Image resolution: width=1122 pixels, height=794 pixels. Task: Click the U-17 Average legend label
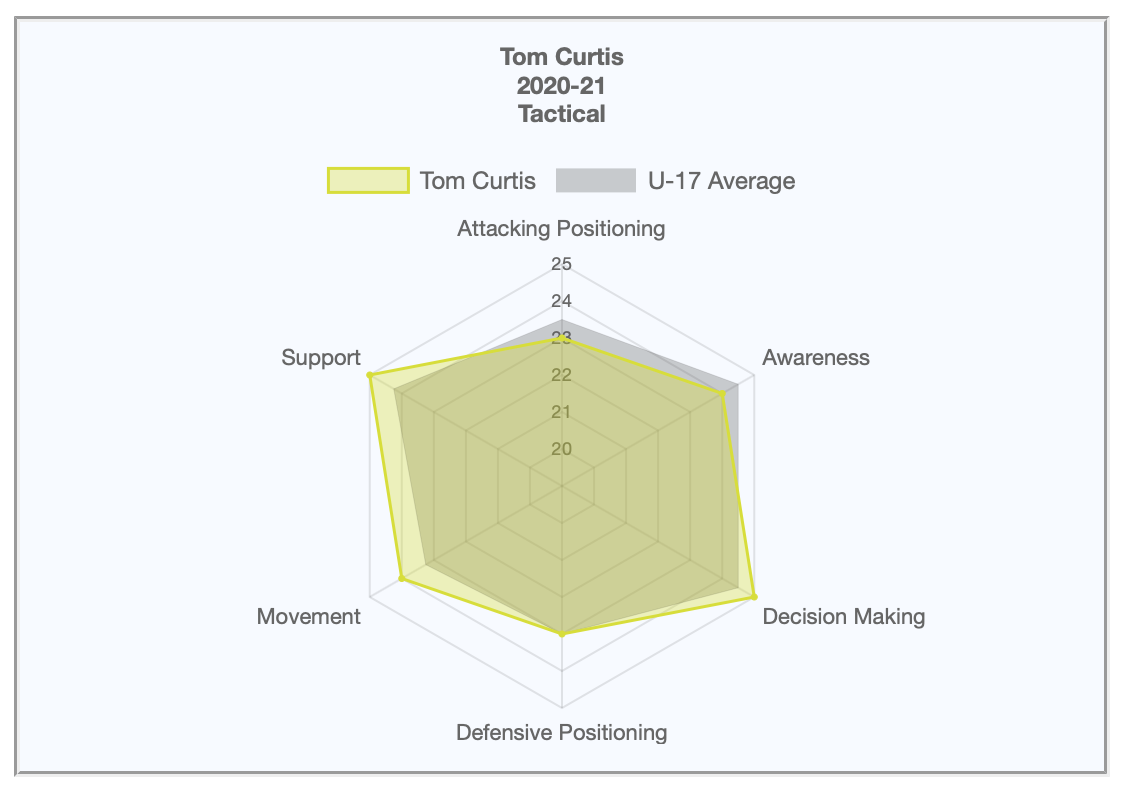tap(721, 181)
